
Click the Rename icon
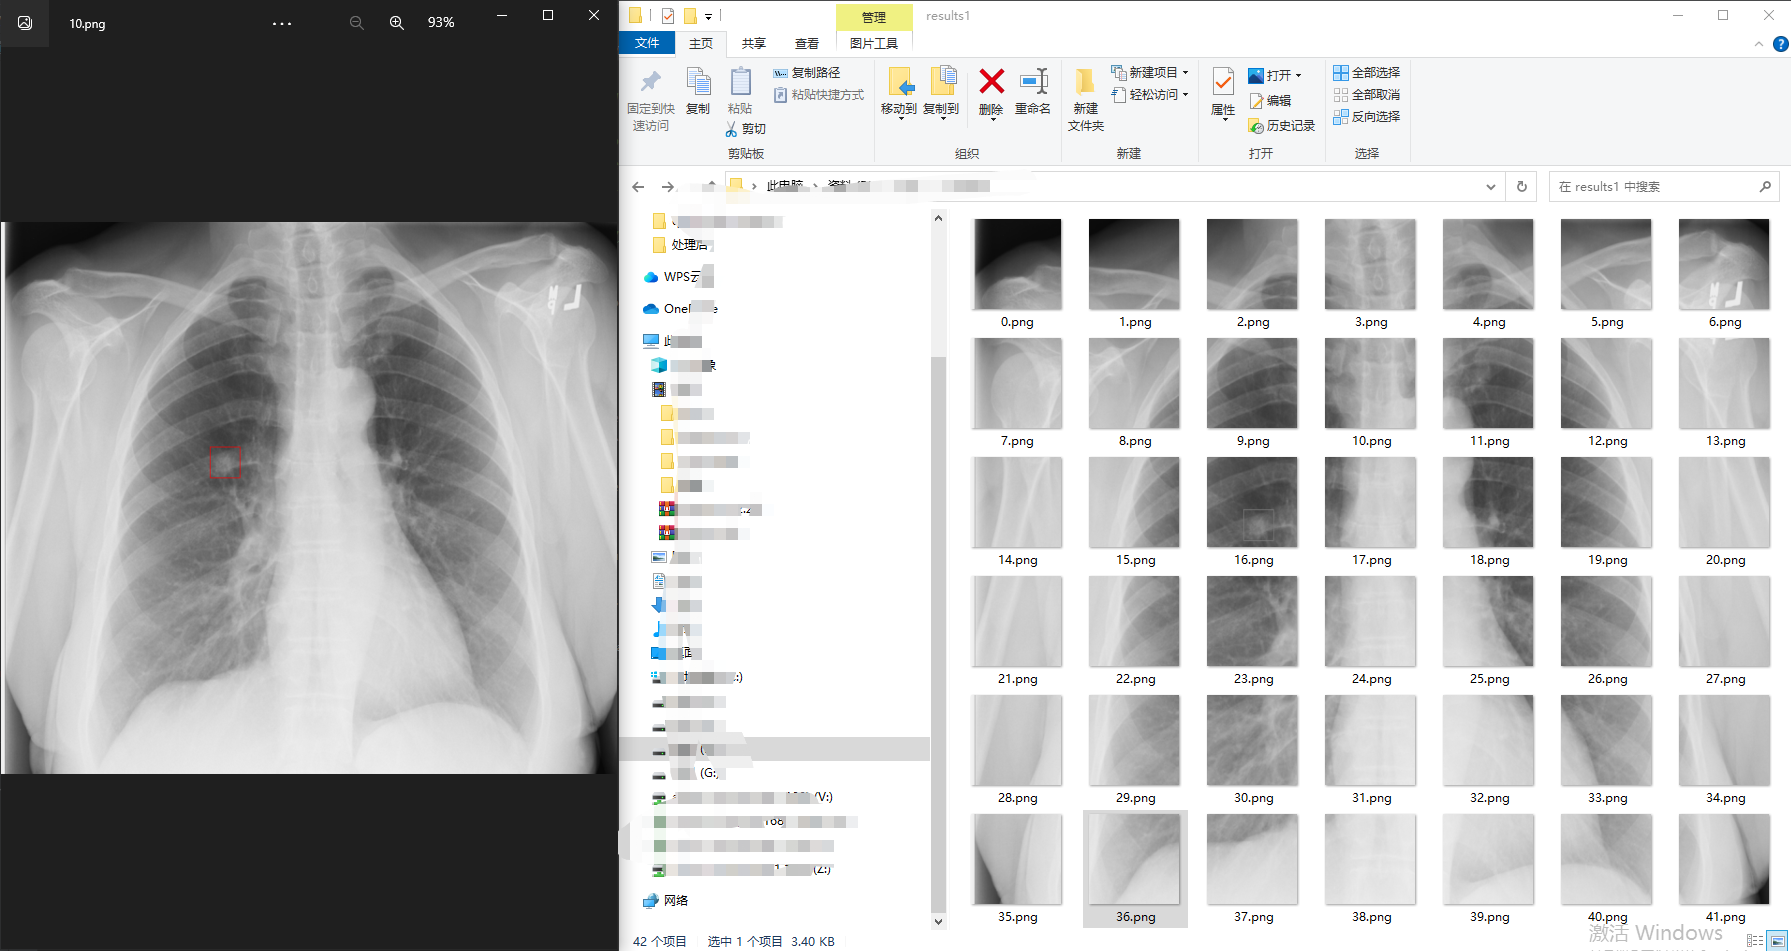[x=1033, y=81]
